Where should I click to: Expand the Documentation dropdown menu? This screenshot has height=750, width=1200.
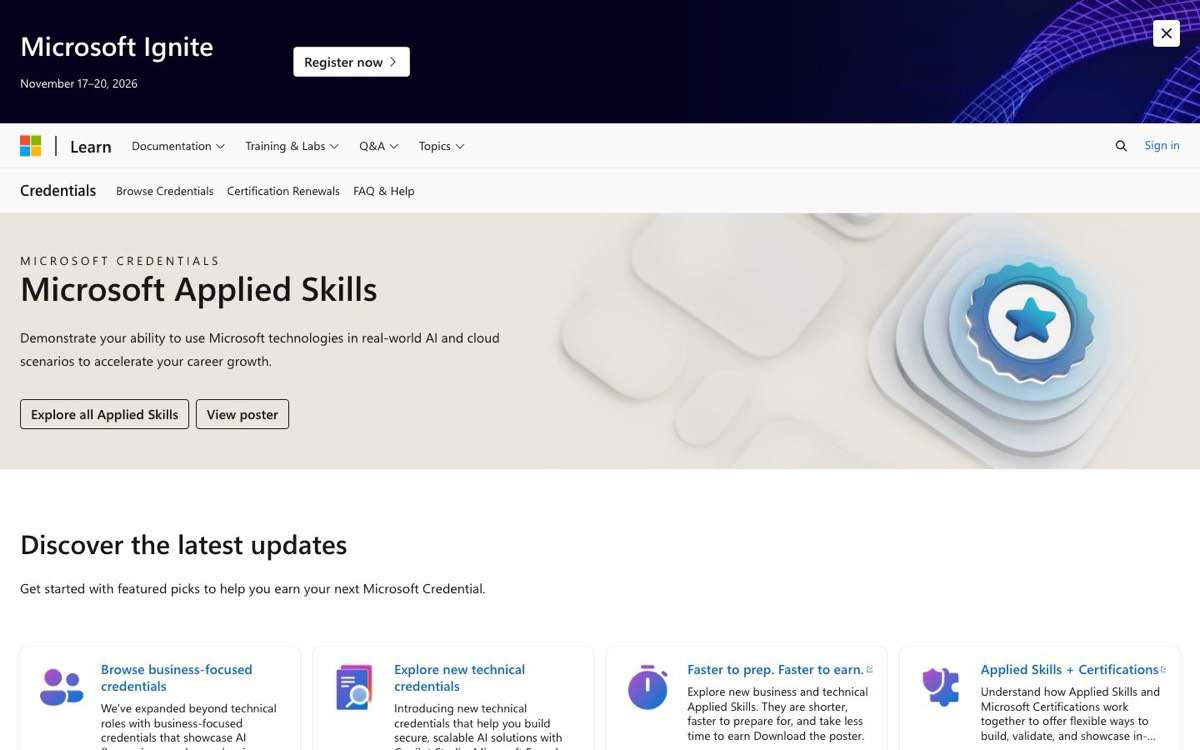tap(178, 146)
